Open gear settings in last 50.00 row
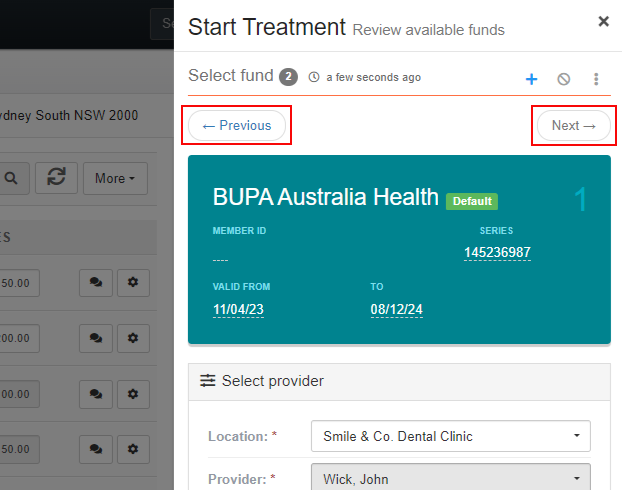Screen dimensions: 622x490 (133, 449)
